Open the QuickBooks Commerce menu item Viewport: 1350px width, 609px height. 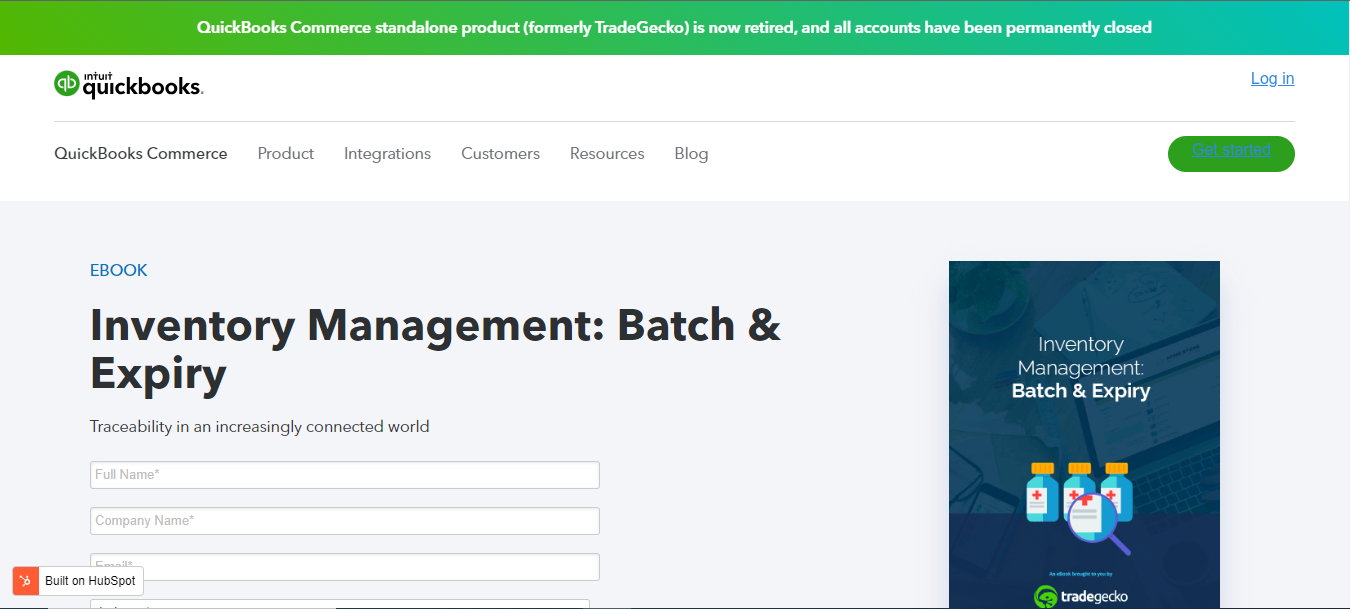click(141, 153)
